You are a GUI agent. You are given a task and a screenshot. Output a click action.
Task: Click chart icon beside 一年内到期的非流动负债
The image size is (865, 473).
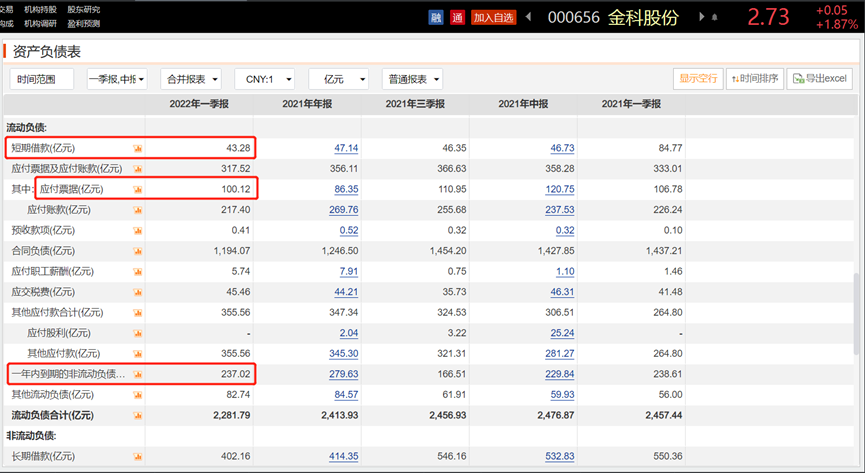click(x=137, y=374)
